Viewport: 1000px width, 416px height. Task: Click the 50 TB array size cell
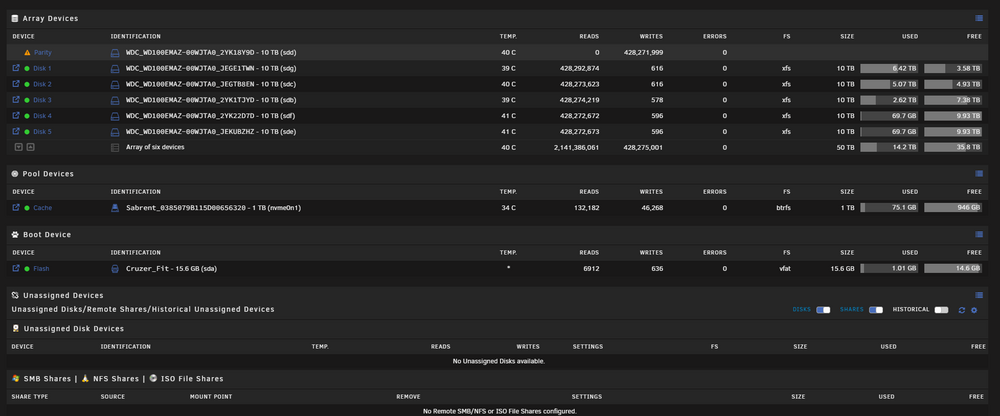[x=845, y=147]
